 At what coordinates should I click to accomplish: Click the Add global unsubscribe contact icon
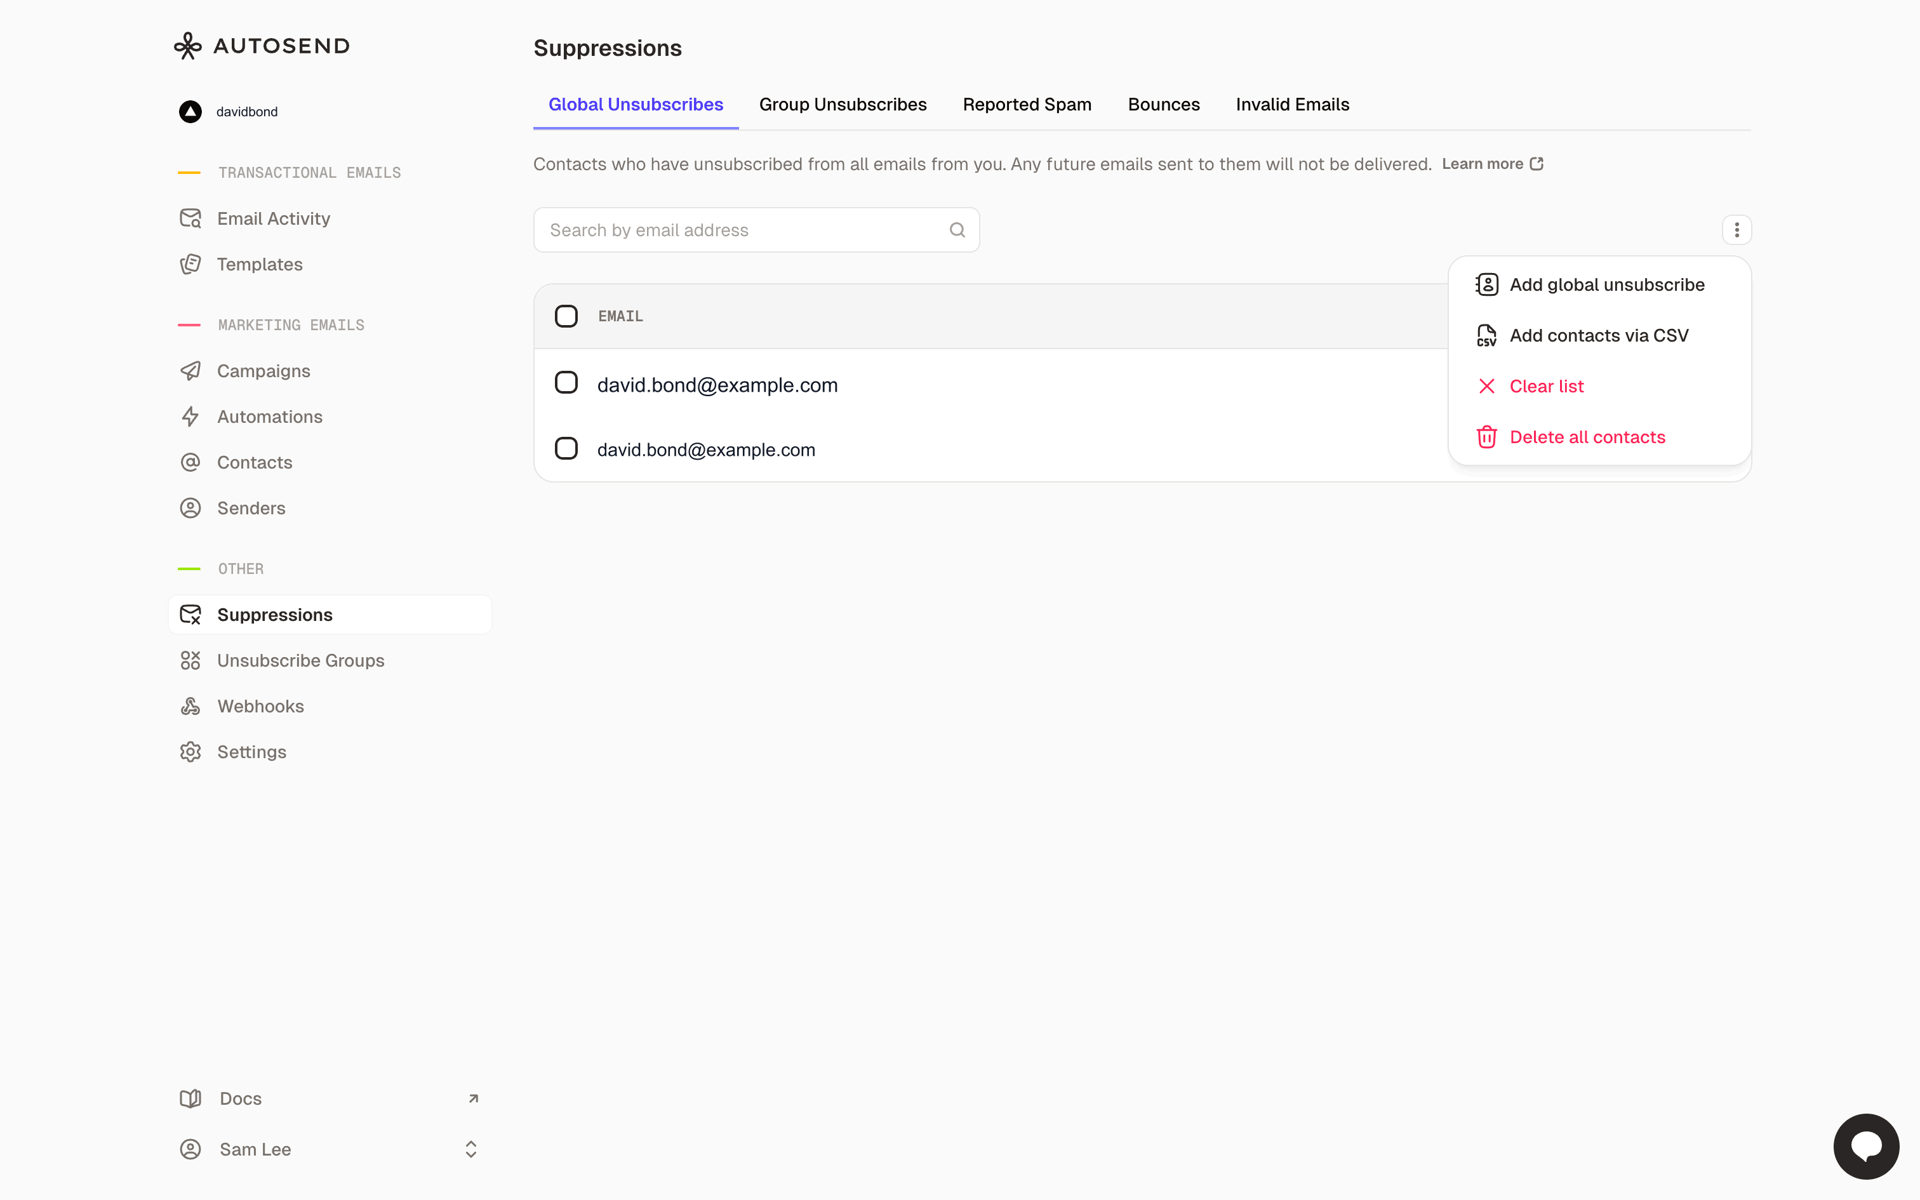pos(1487,285)
